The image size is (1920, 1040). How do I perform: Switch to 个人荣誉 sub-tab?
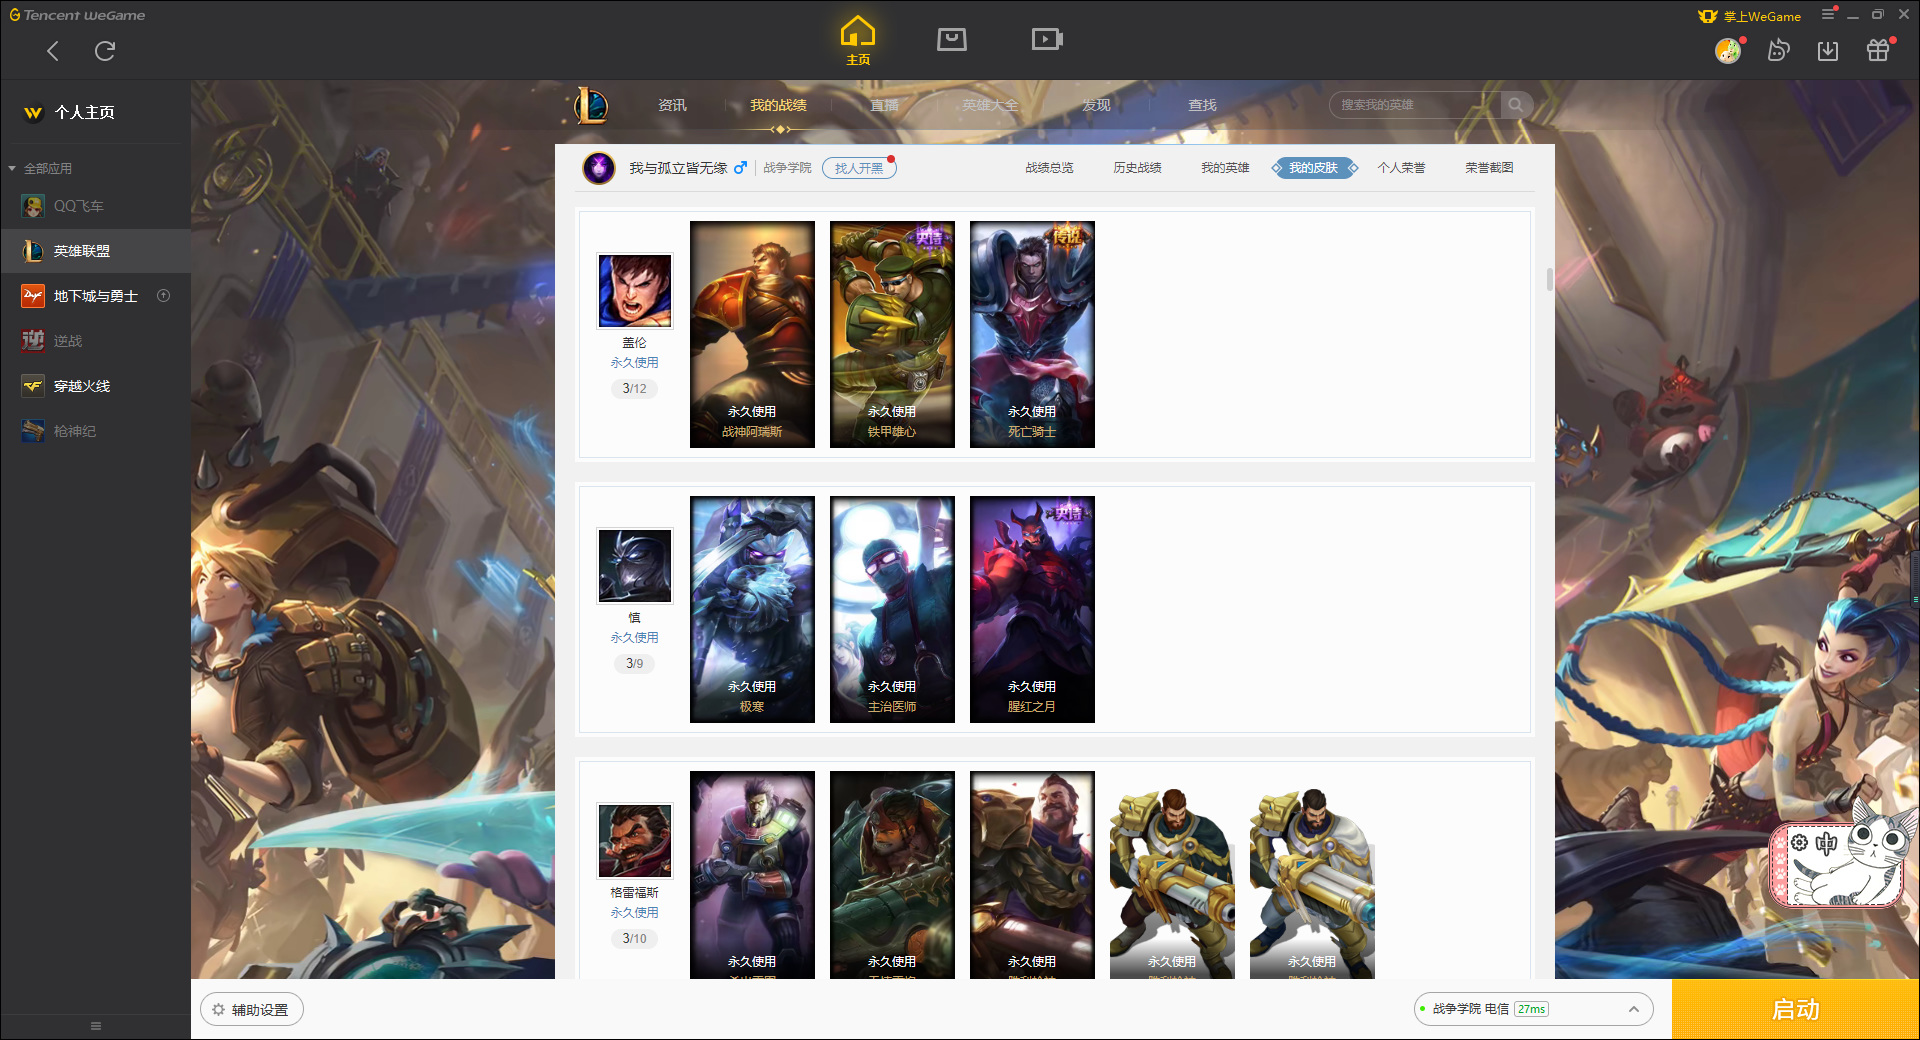(1401, 168)
